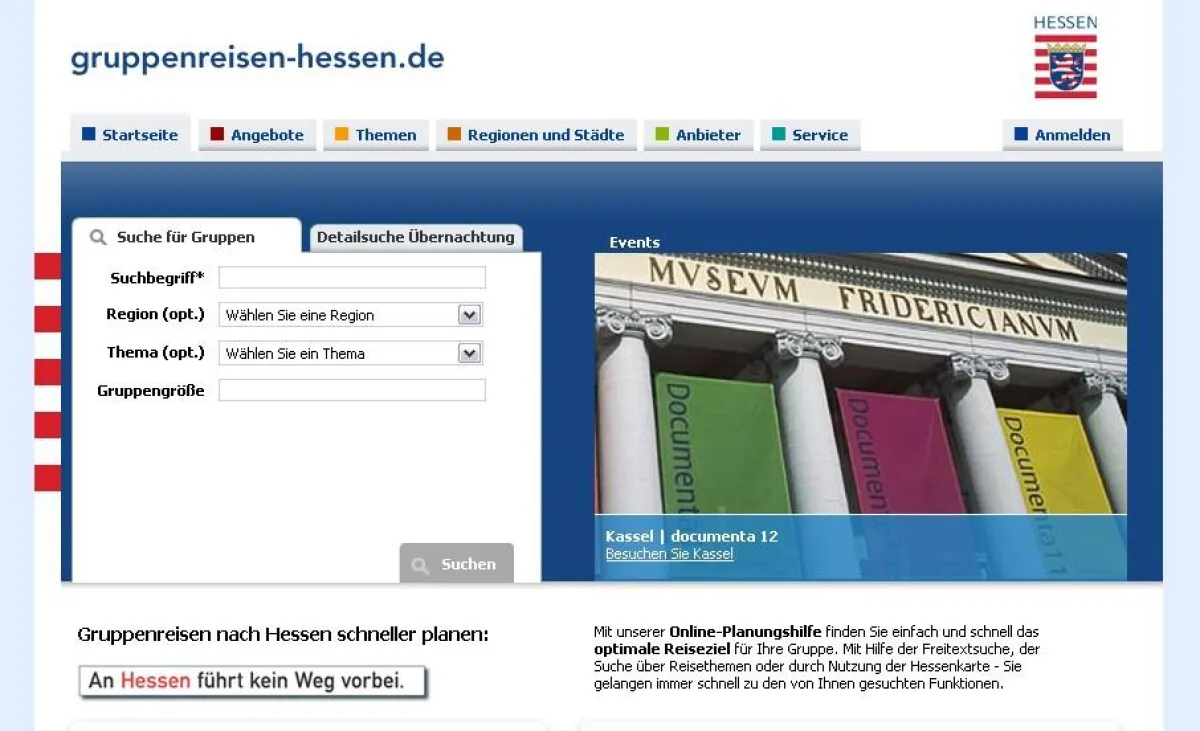Click the magnifier icon on Suche für Gruppen
Viewport: 1200px width, 731px height.
pyautogui.click(x=96, y=236)
